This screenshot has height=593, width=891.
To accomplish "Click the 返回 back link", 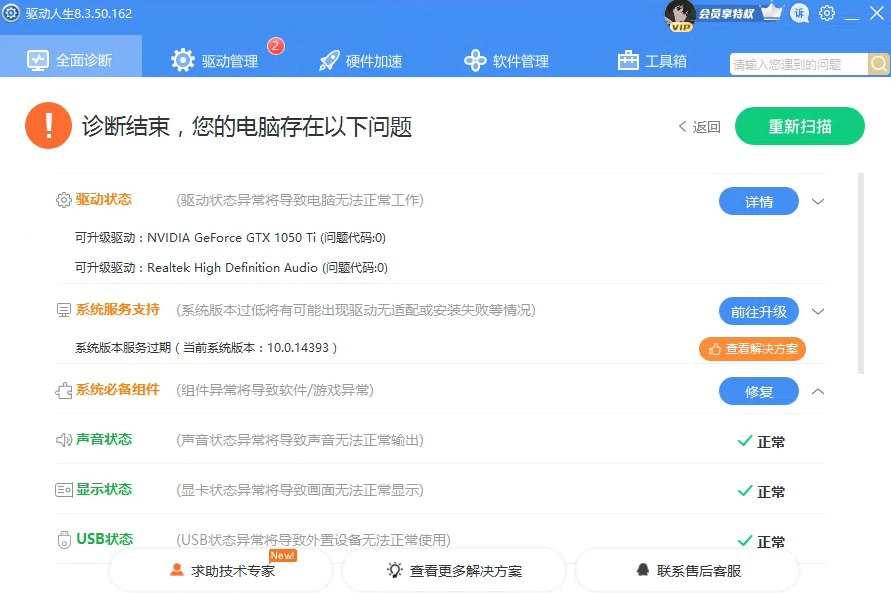I will [700, 127].
